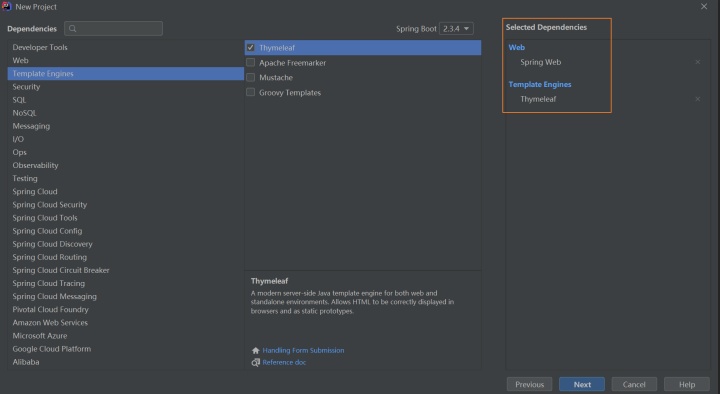Choose Spring Cloud Circuit Breaker category
This screenshot has width=720, height=394.
click(126, 270)
